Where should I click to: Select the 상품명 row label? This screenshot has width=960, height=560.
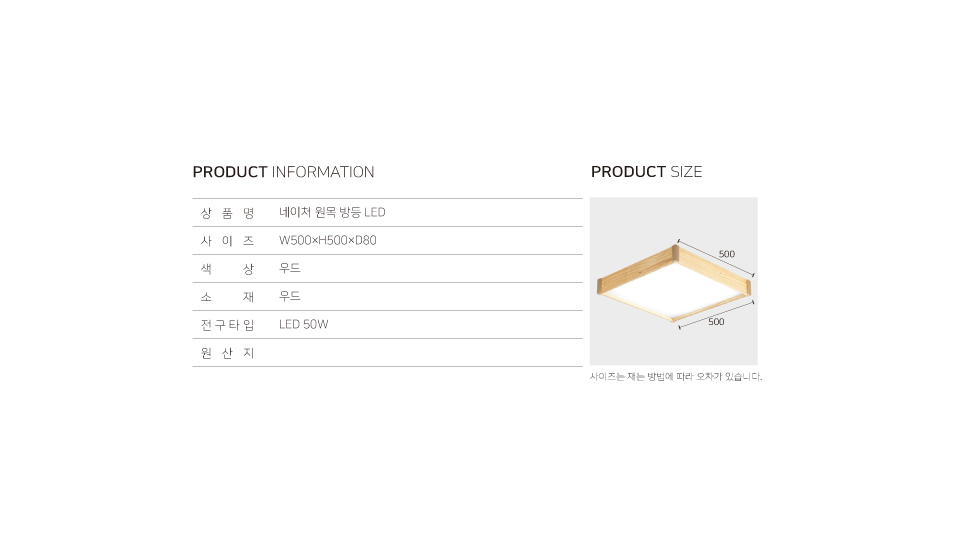point(228,213)
